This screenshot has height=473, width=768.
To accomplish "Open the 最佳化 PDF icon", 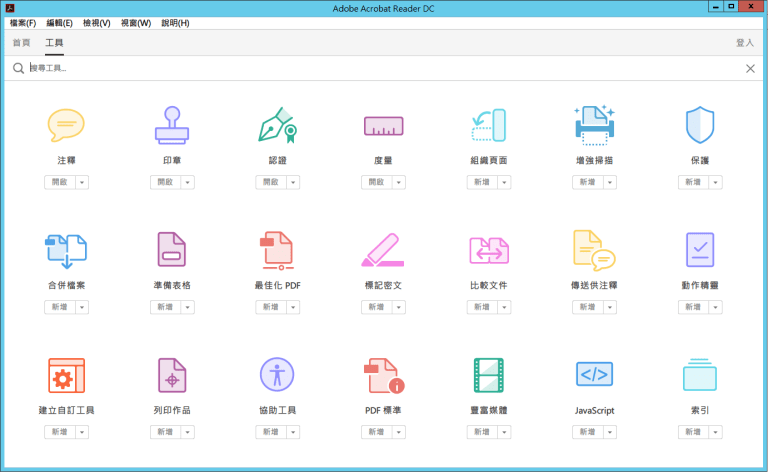I will (278, 250).
